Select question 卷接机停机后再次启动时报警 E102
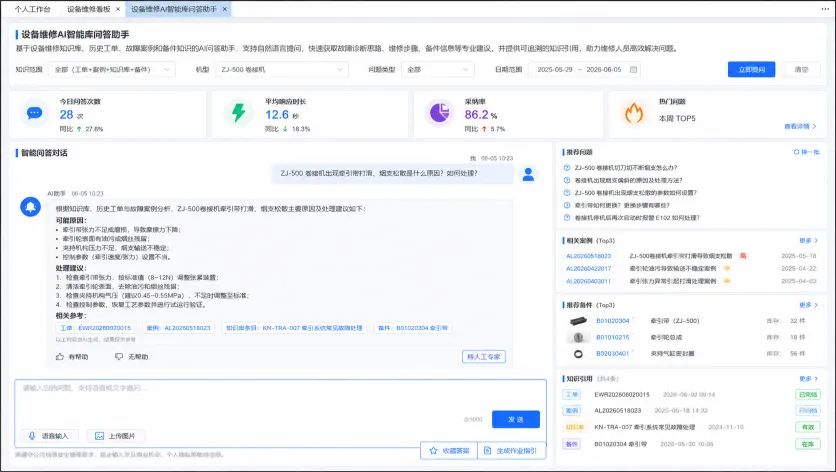This screenshot has width=836, height=472. pos(637,218)
